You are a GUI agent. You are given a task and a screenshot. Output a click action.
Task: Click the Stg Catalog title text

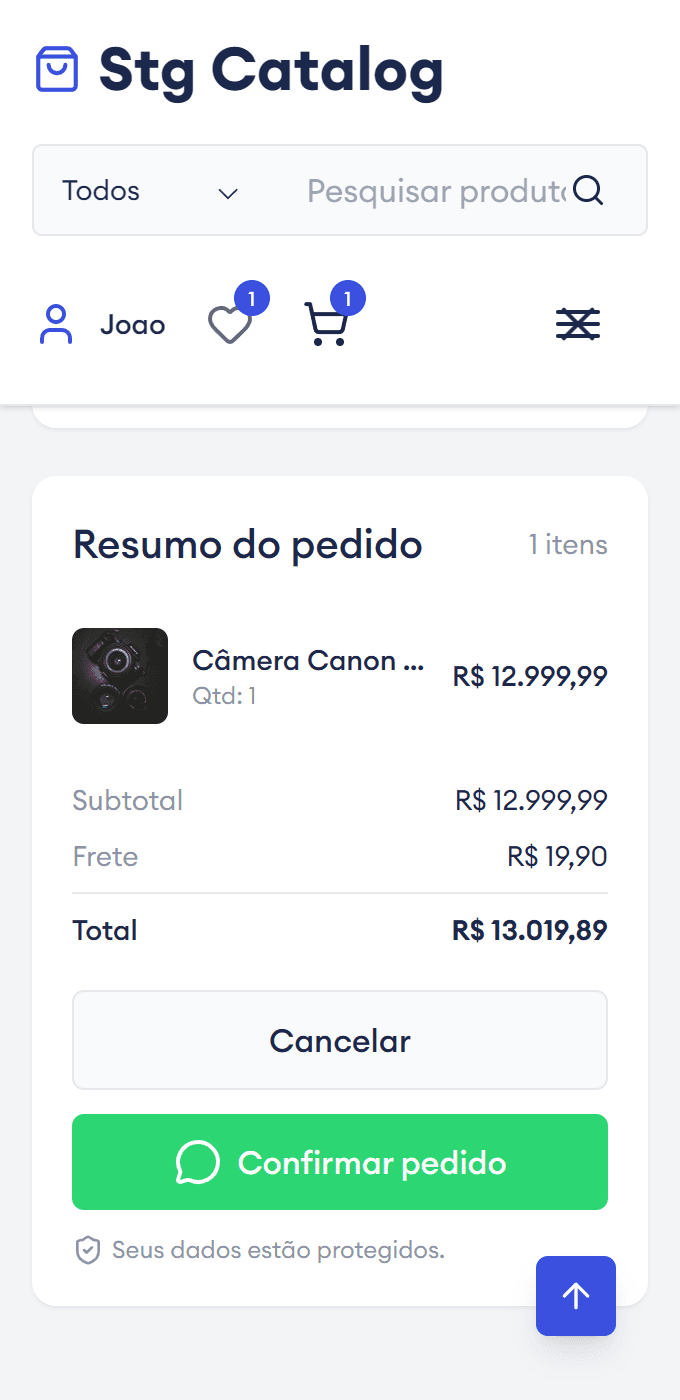tap(271, 71)
